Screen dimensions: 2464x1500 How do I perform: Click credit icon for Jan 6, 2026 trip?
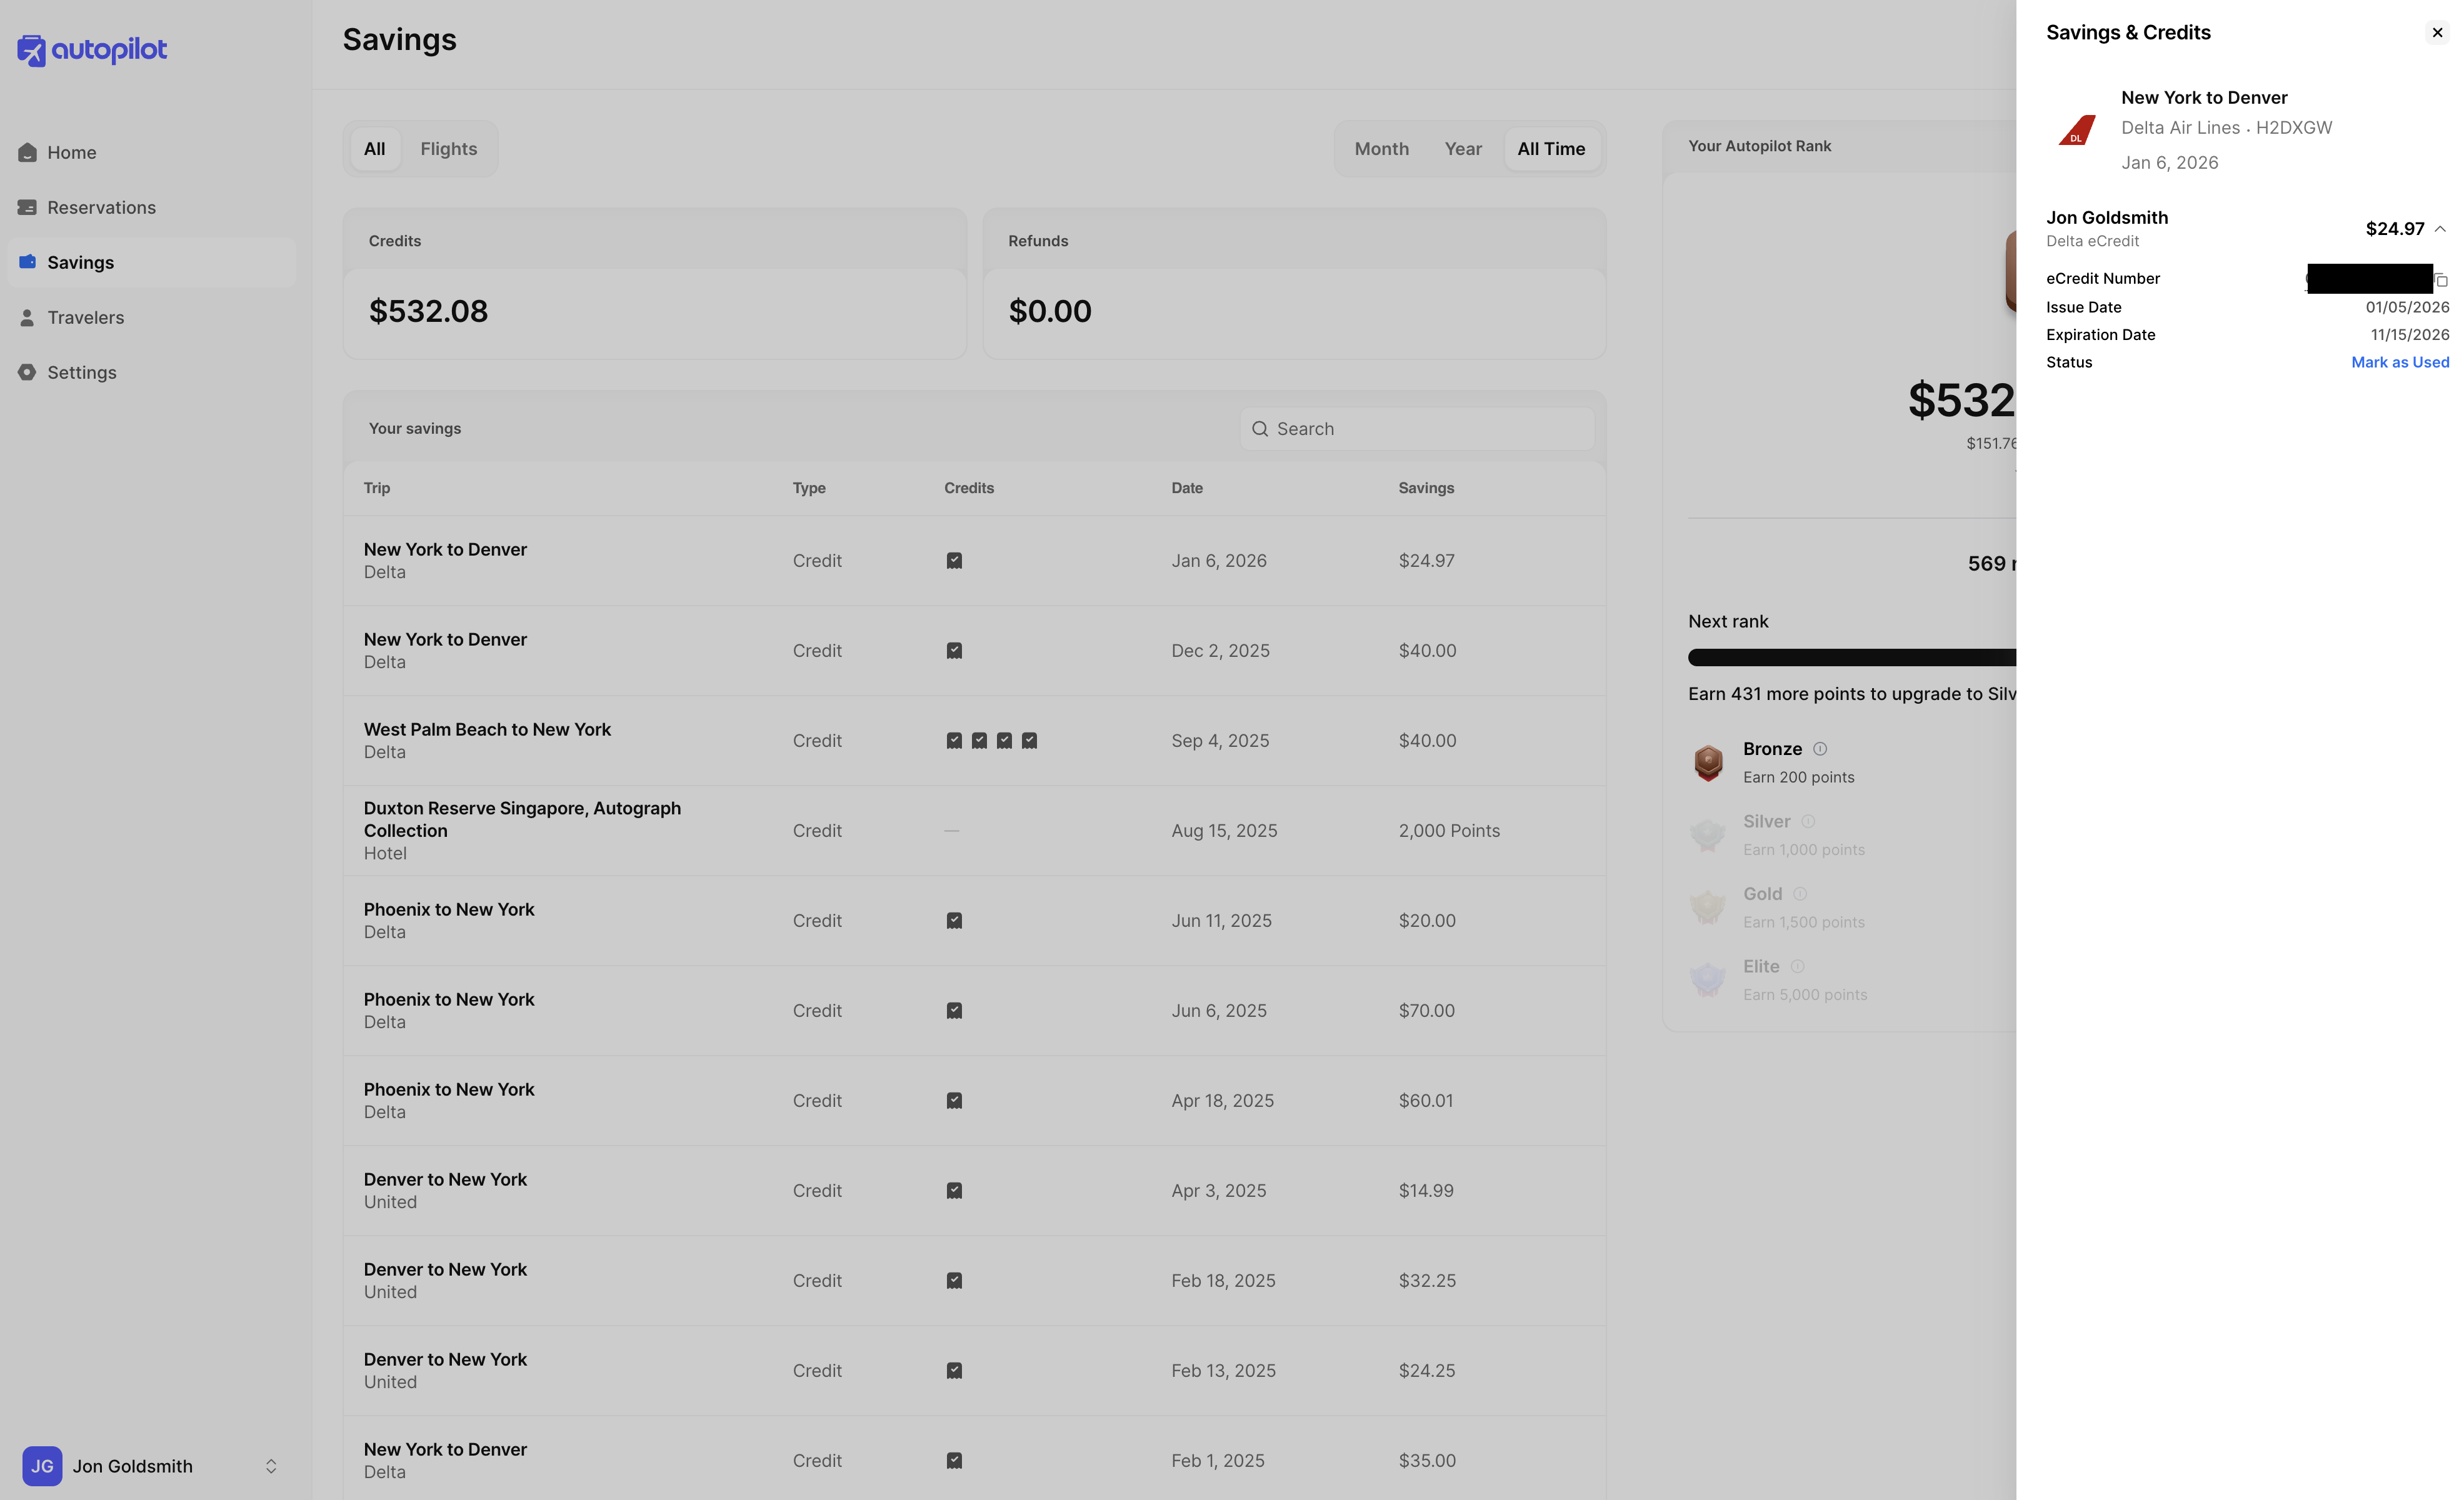pos(954,561)
